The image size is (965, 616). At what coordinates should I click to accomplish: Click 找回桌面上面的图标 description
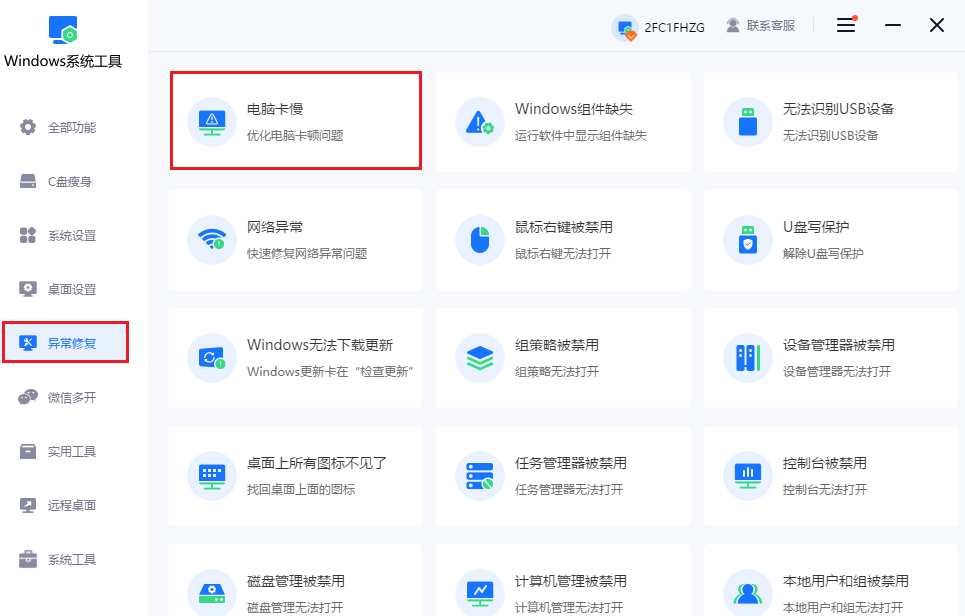point(301,490)
